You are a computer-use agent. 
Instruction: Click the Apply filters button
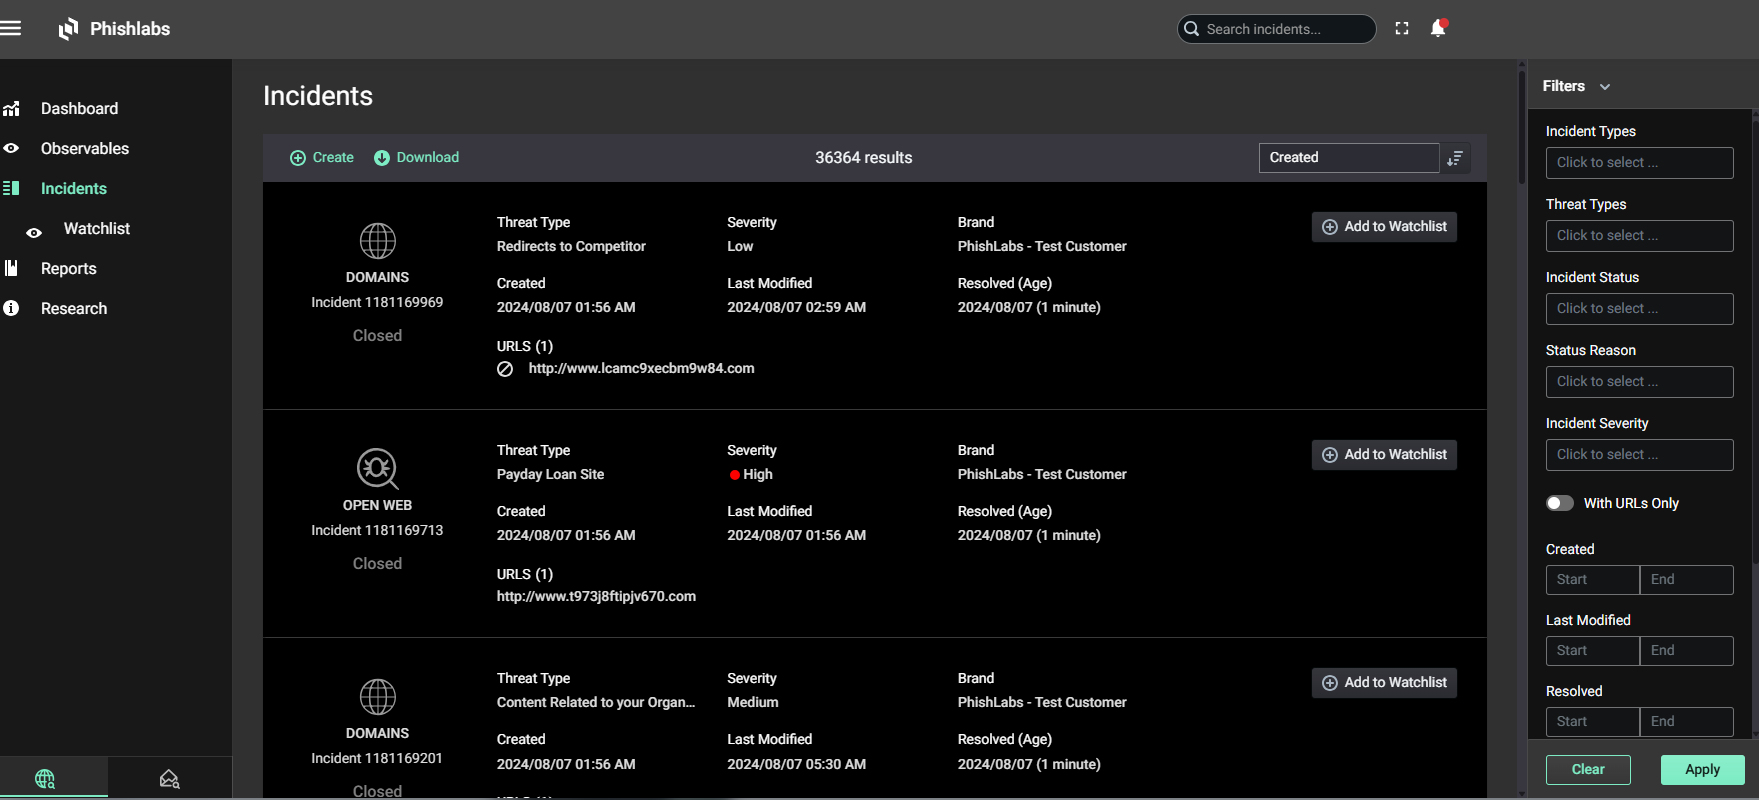click(1702, 770)
